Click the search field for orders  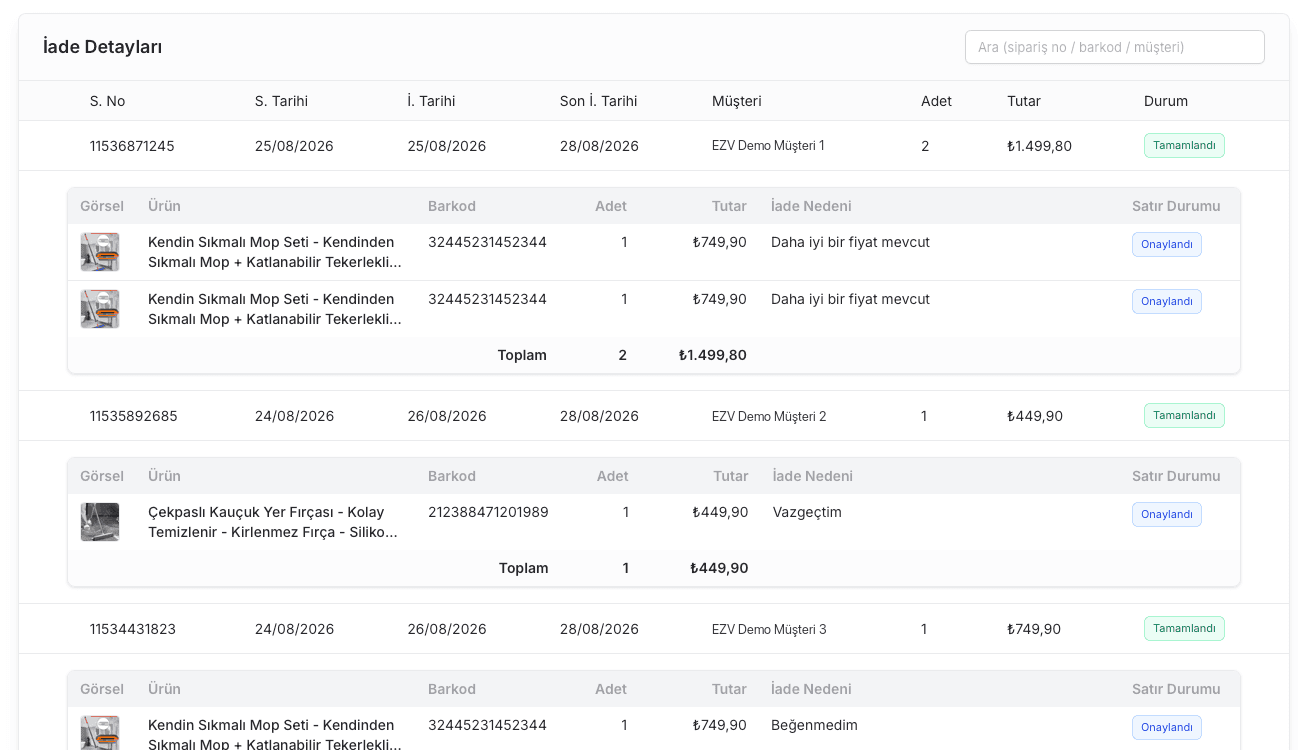coord(1114,47)
